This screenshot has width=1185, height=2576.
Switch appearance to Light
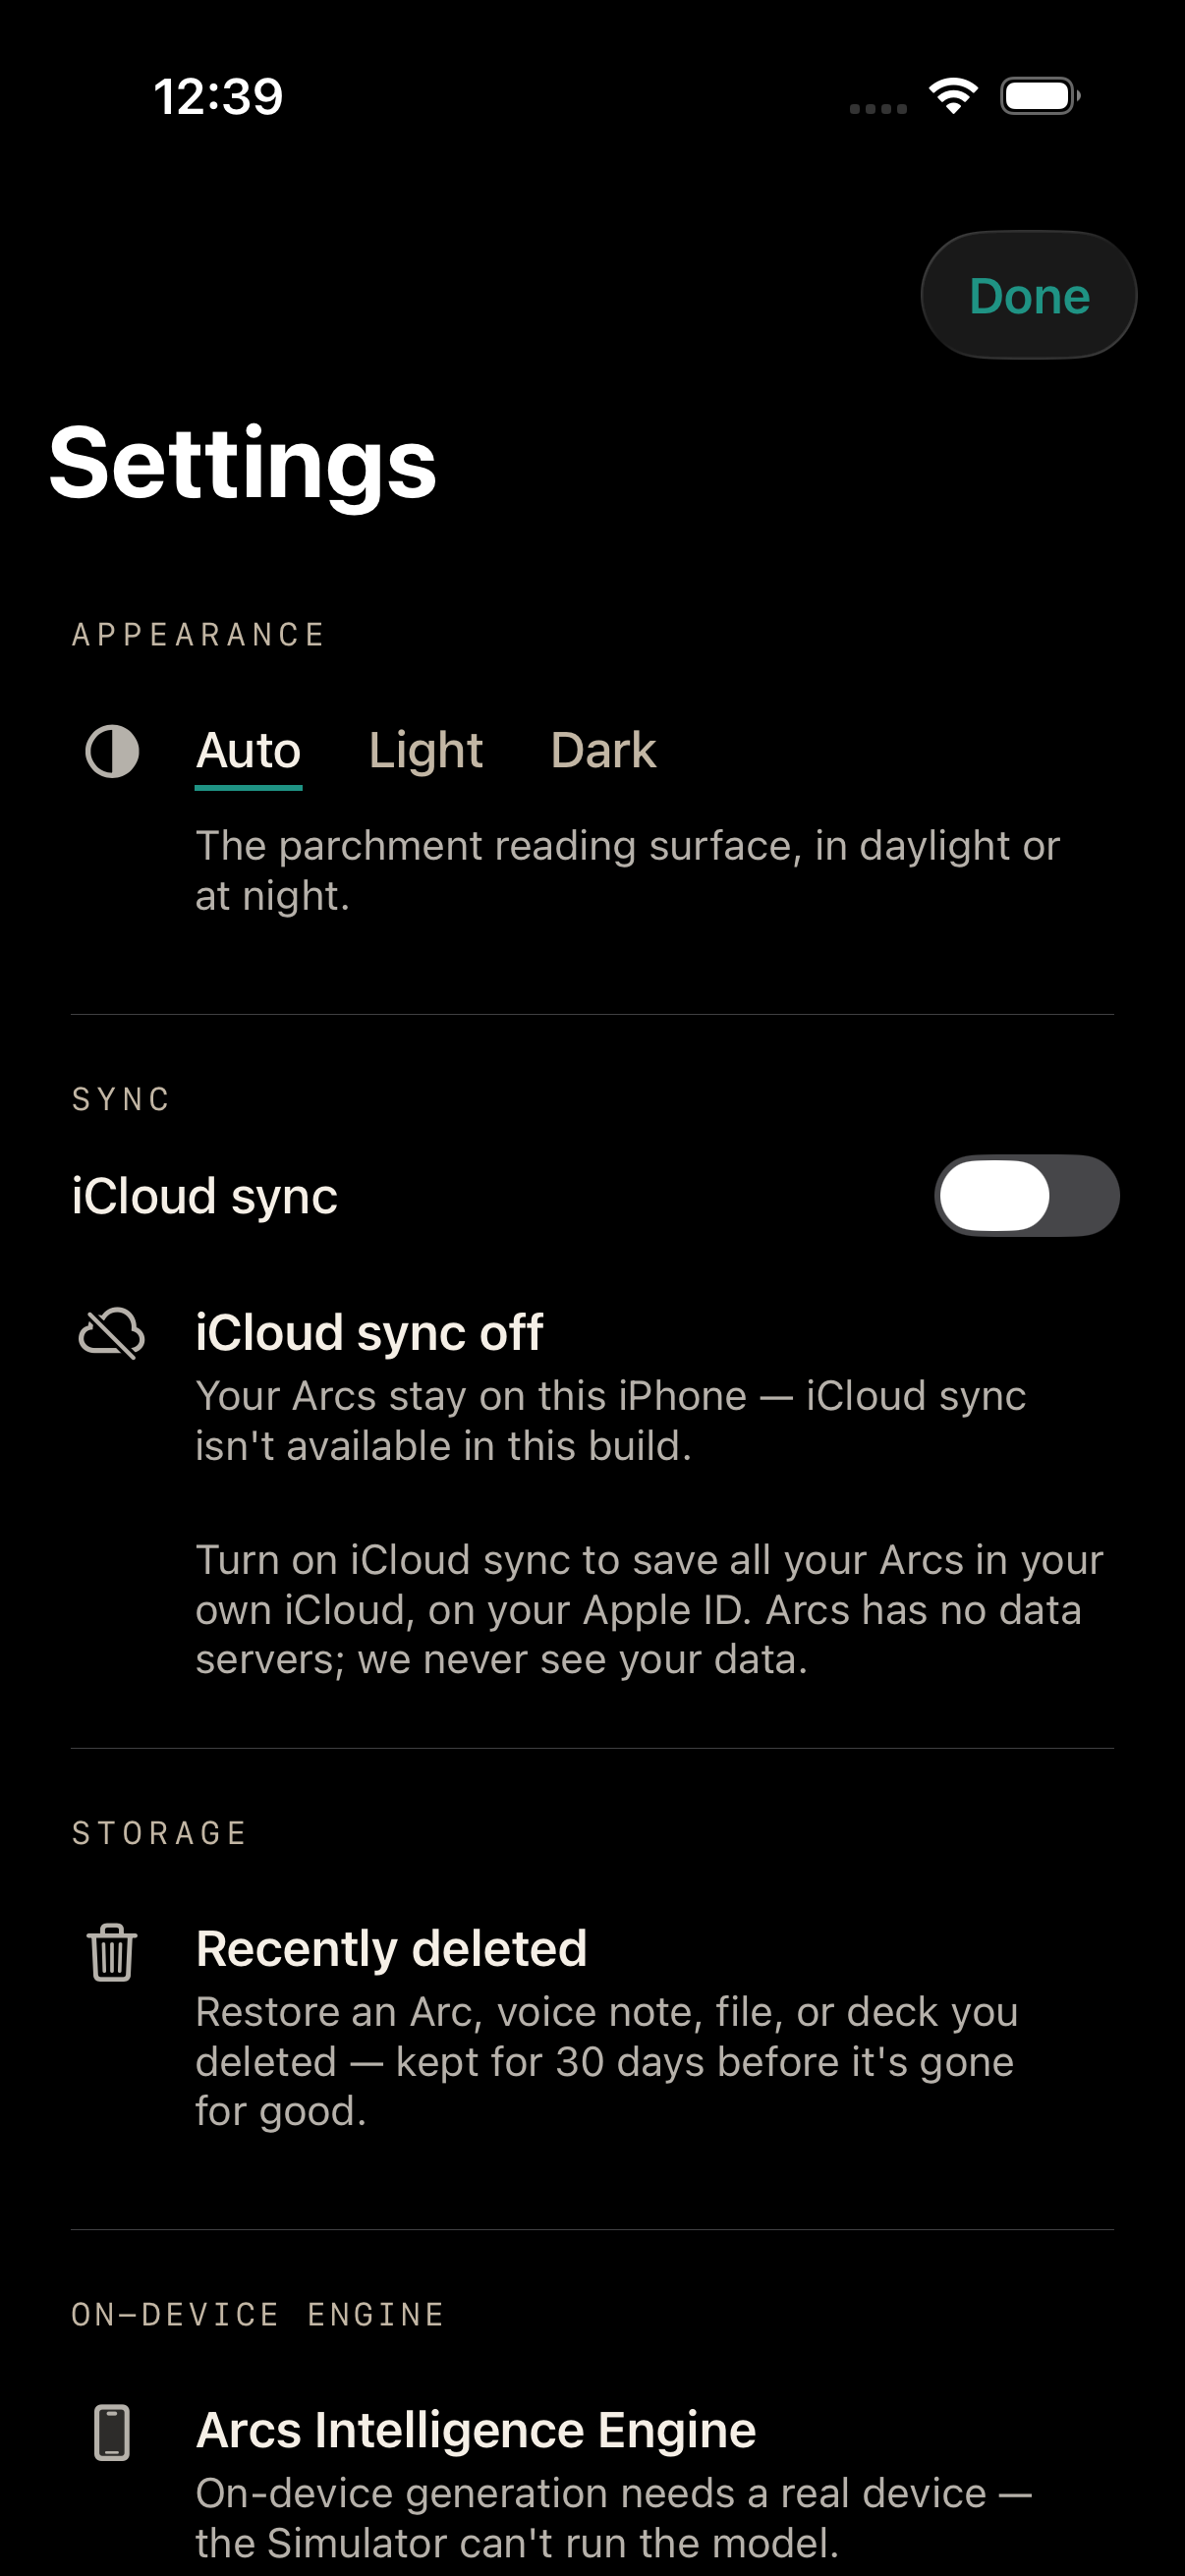click(x=426, y=751)
